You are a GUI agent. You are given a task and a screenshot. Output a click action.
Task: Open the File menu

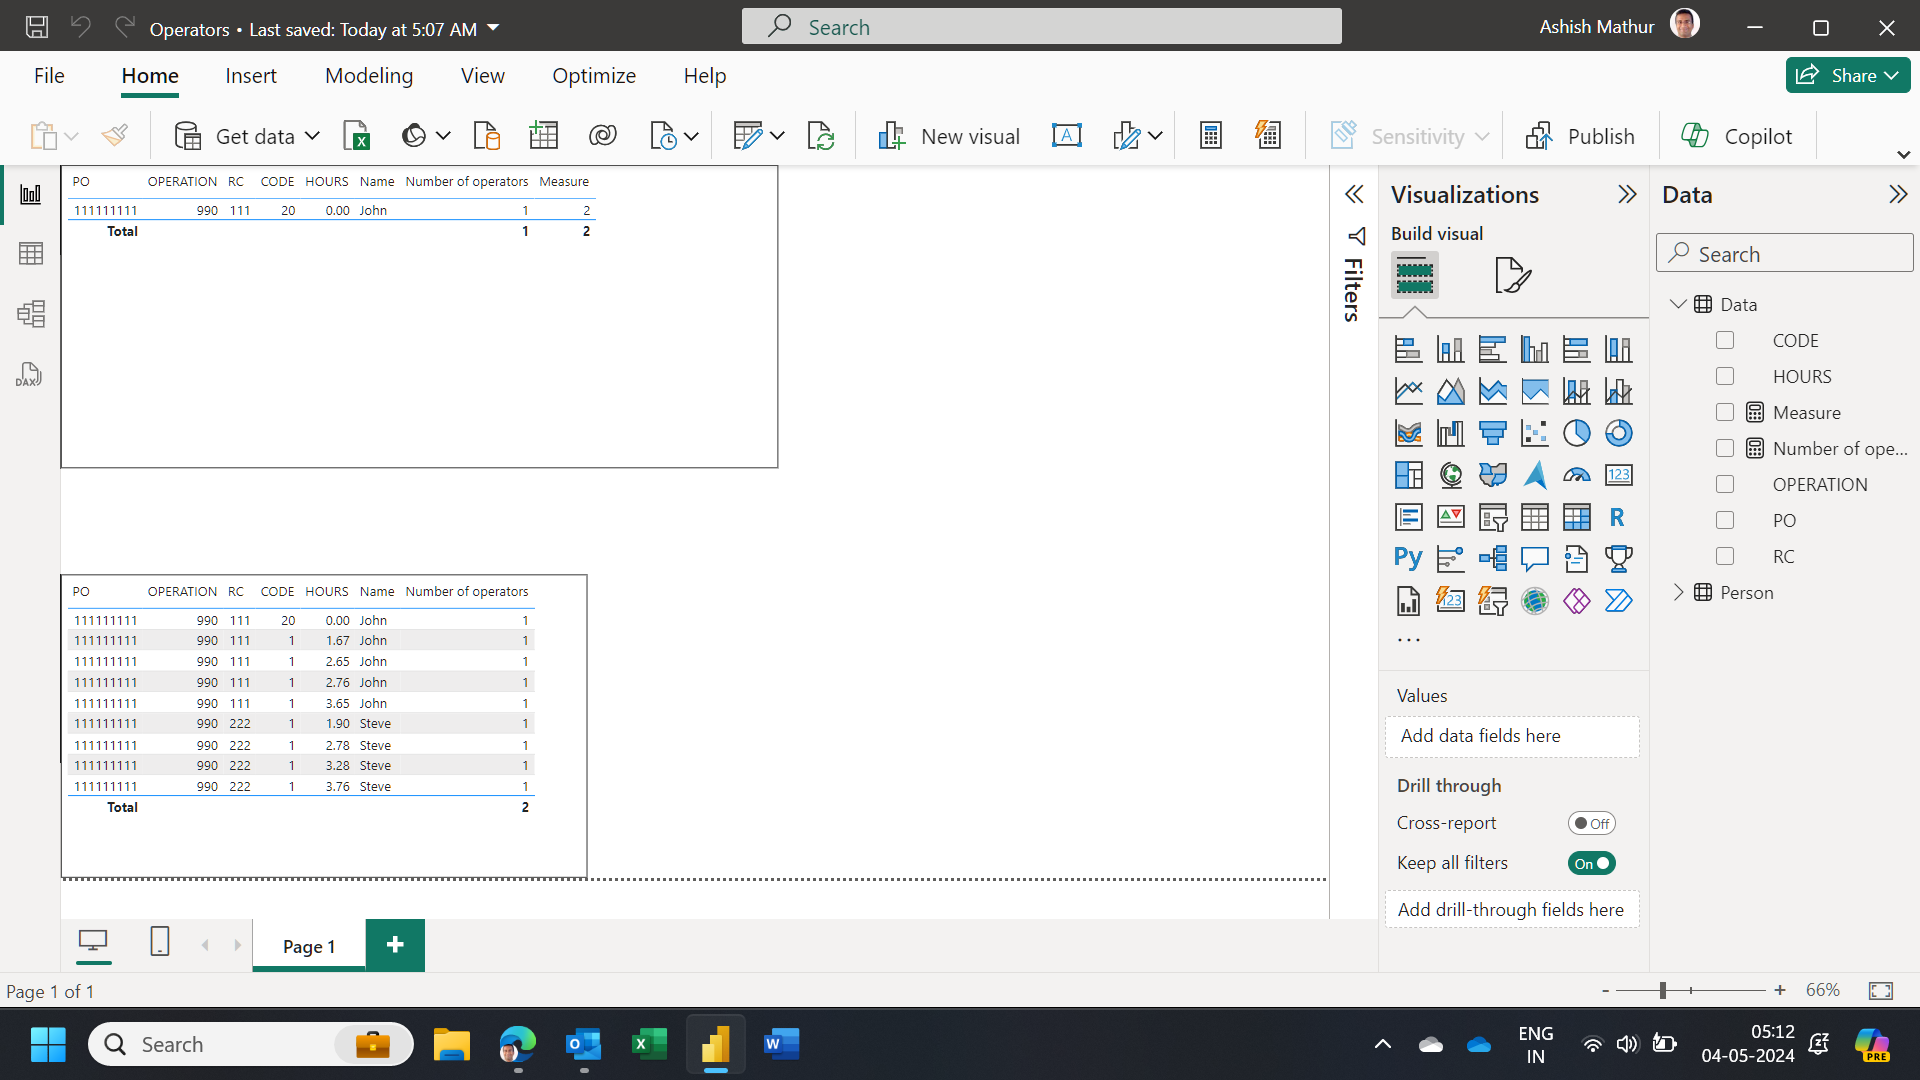pos(49,76)
